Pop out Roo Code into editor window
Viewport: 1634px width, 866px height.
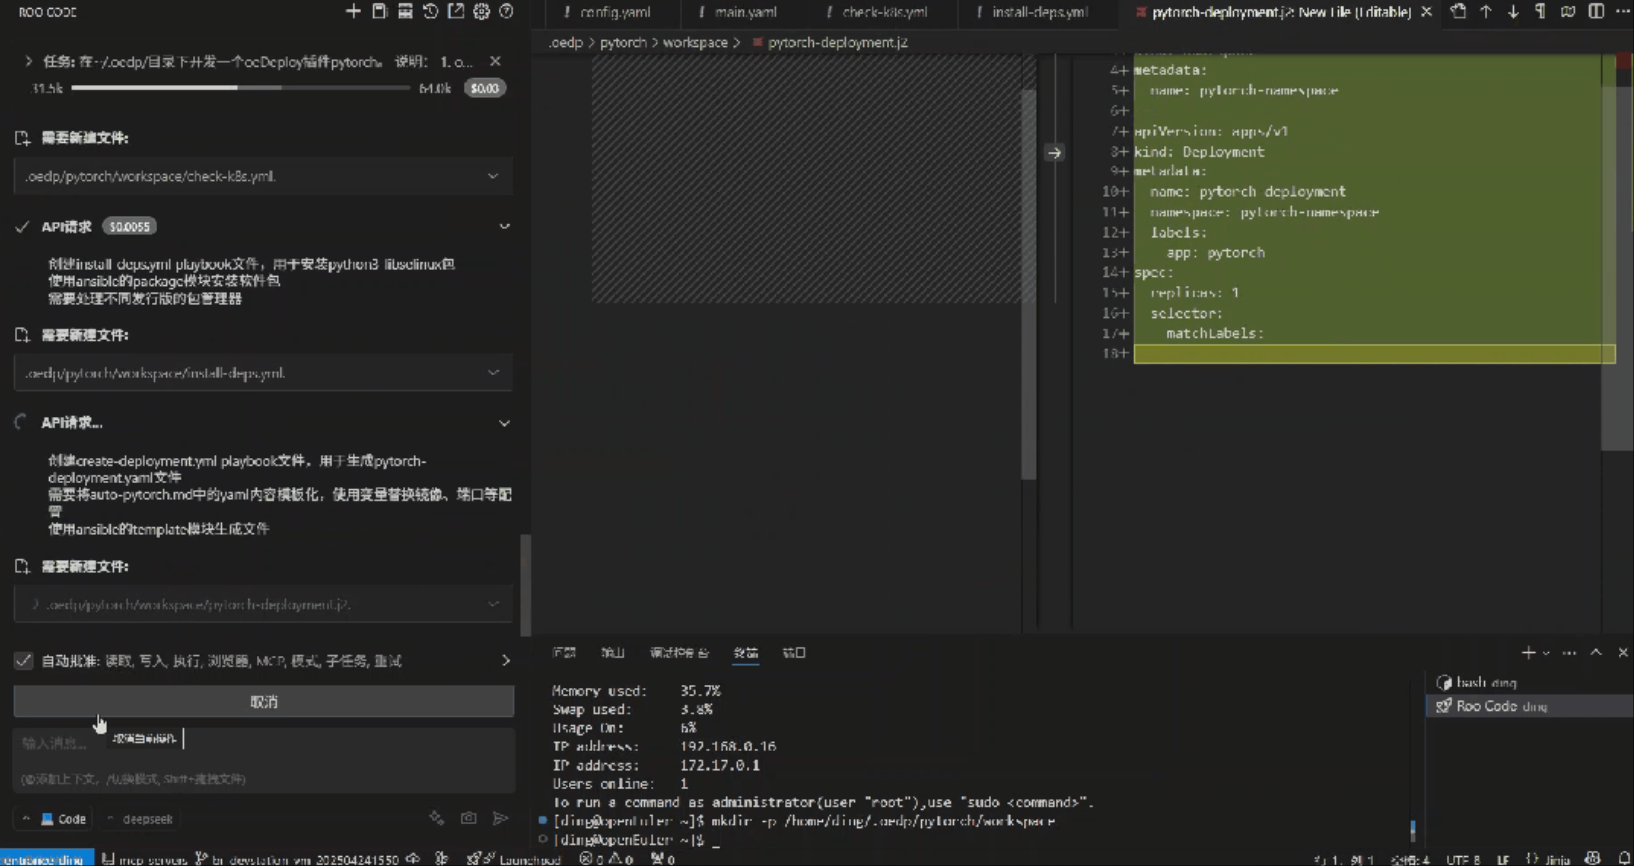coord(456,11)
